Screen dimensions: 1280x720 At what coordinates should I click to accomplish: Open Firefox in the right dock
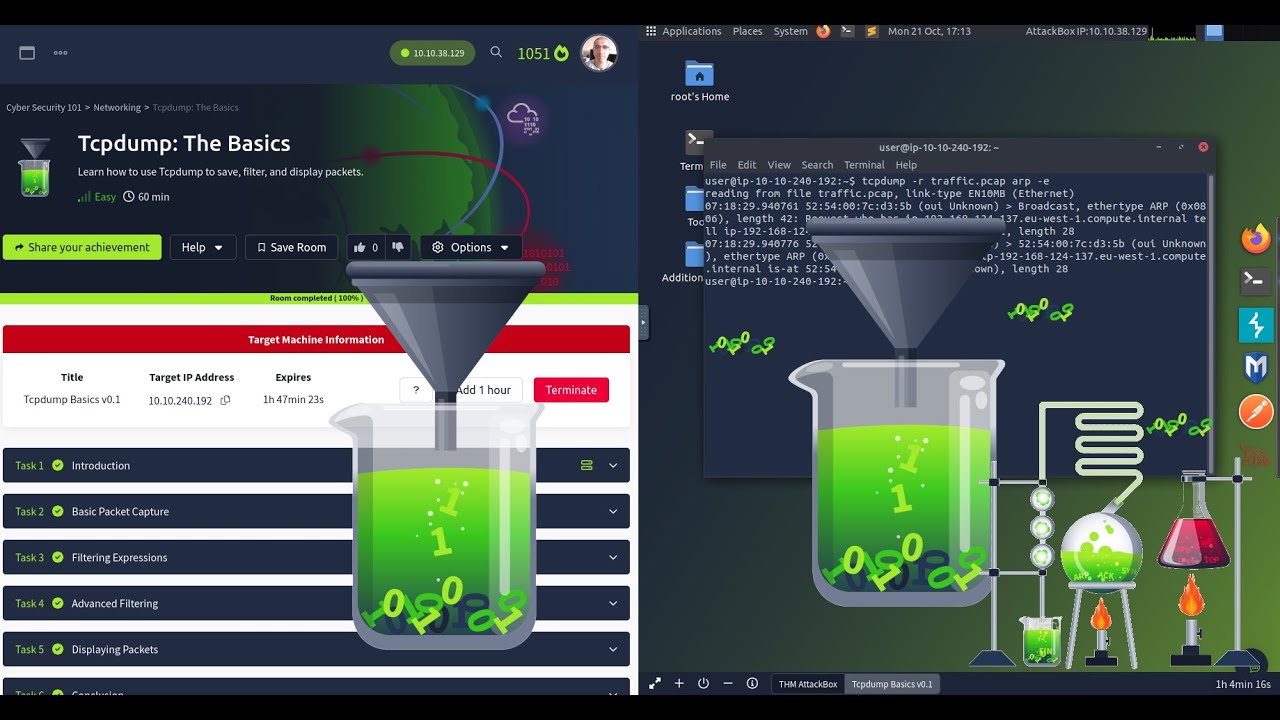coord(1256,238)
